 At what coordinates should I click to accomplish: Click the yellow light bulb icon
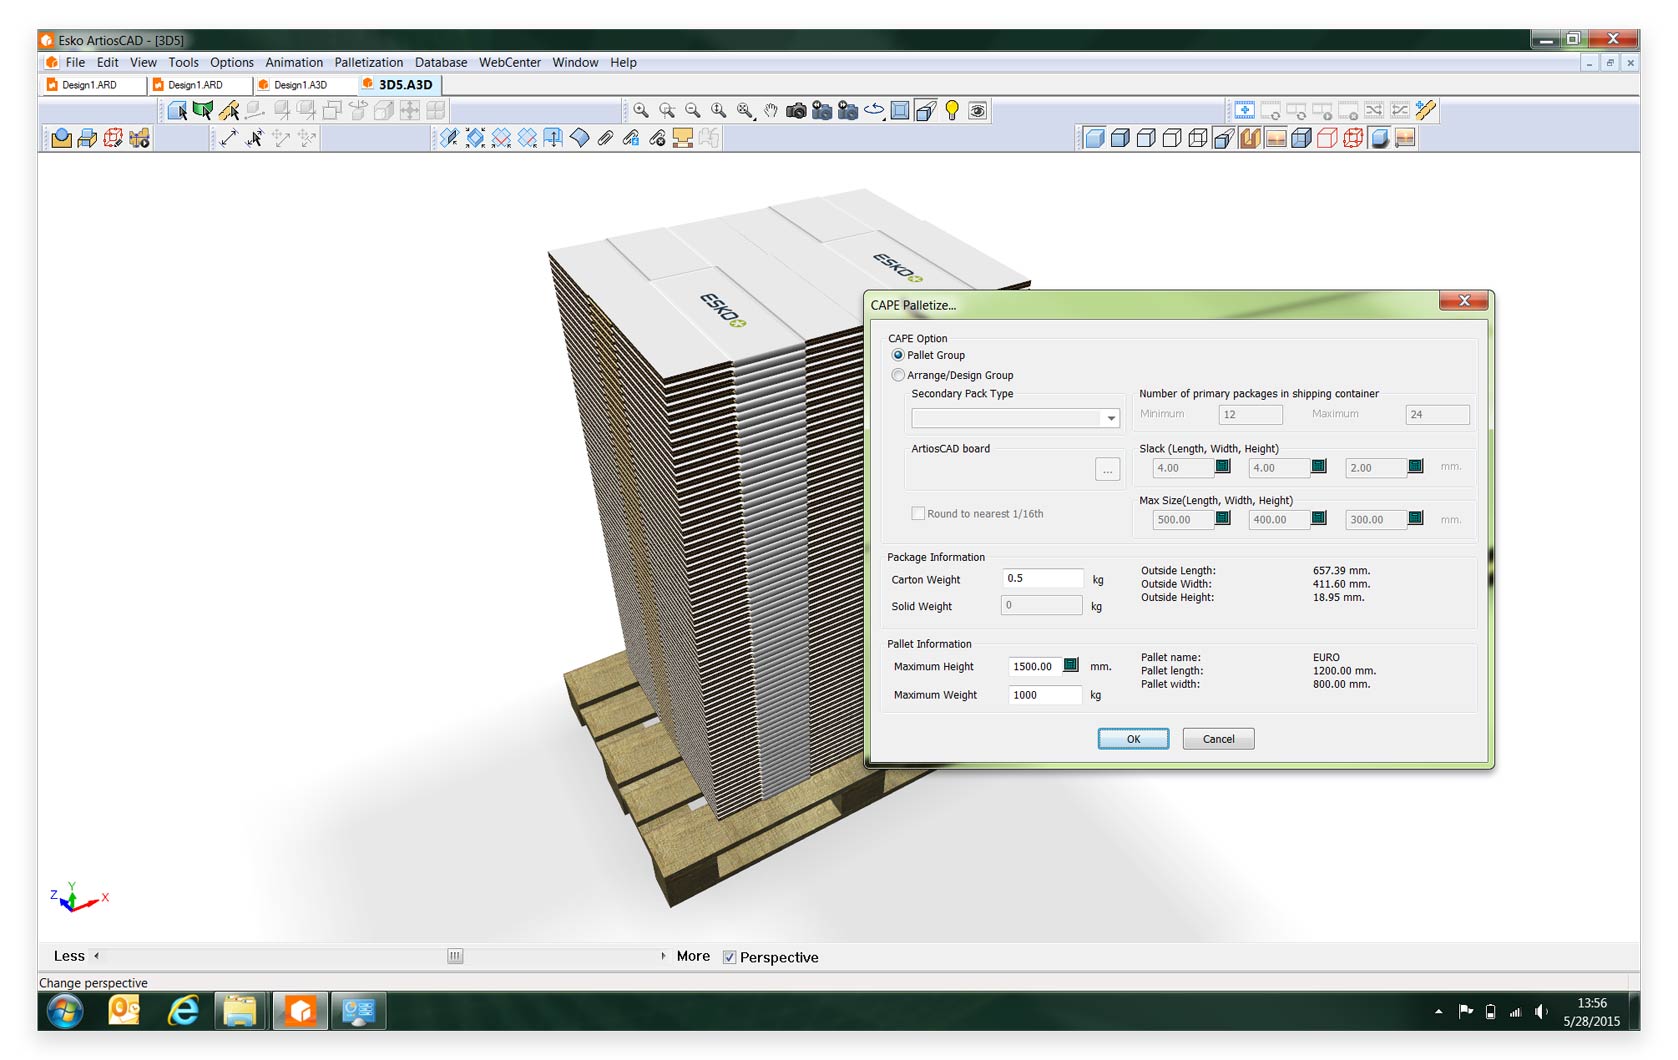[x=952, y=111]
